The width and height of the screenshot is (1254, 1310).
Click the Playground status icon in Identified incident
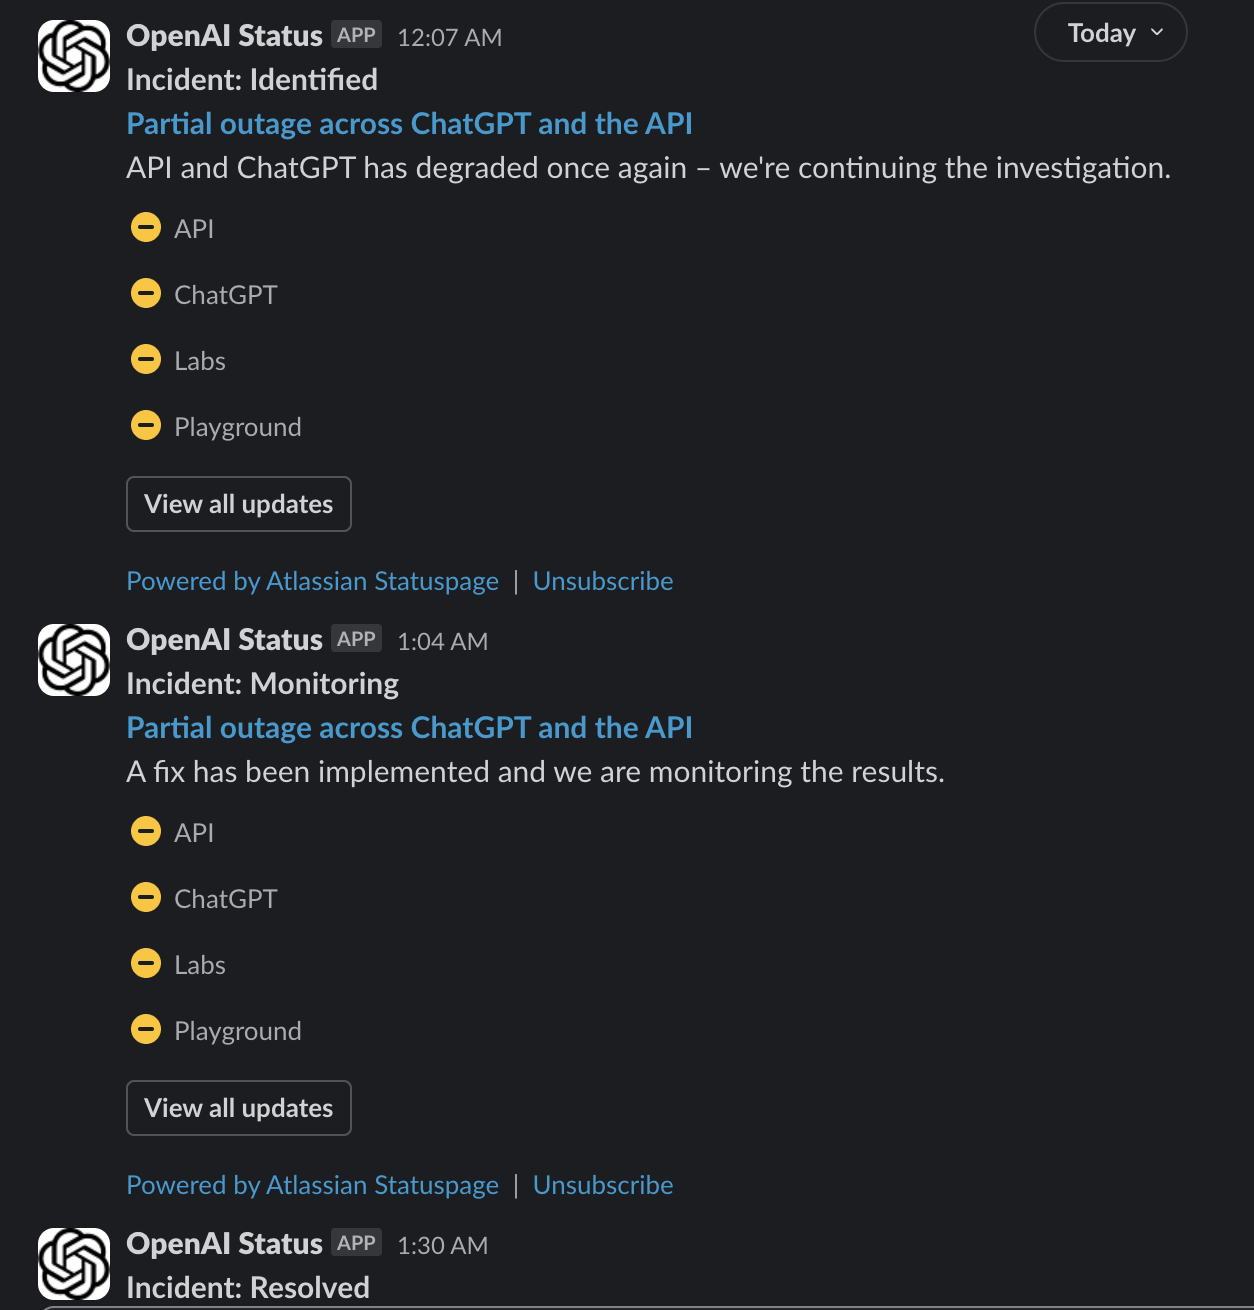click(x=146, y=426)
